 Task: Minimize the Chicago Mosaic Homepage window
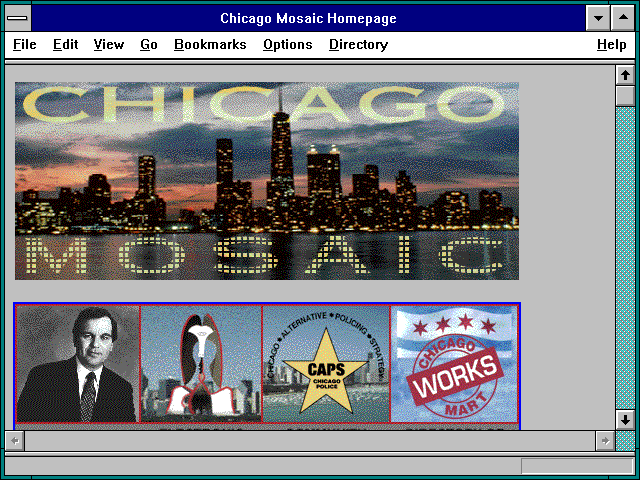pyautogui.click(x=598, y=18)
